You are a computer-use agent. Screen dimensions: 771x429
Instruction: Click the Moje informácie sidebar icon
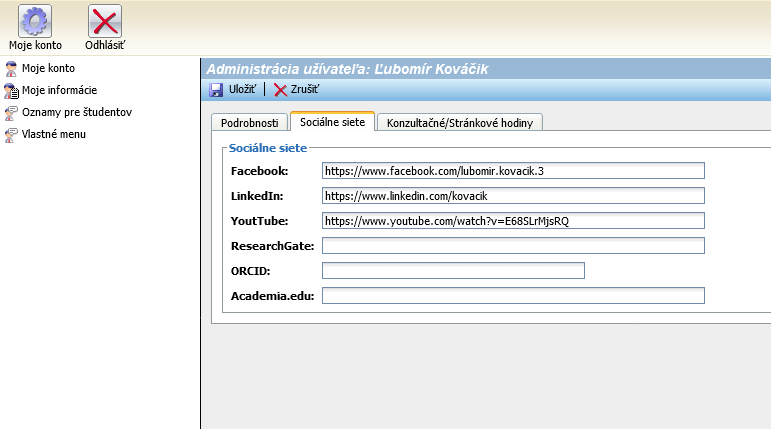click(11, 90)
